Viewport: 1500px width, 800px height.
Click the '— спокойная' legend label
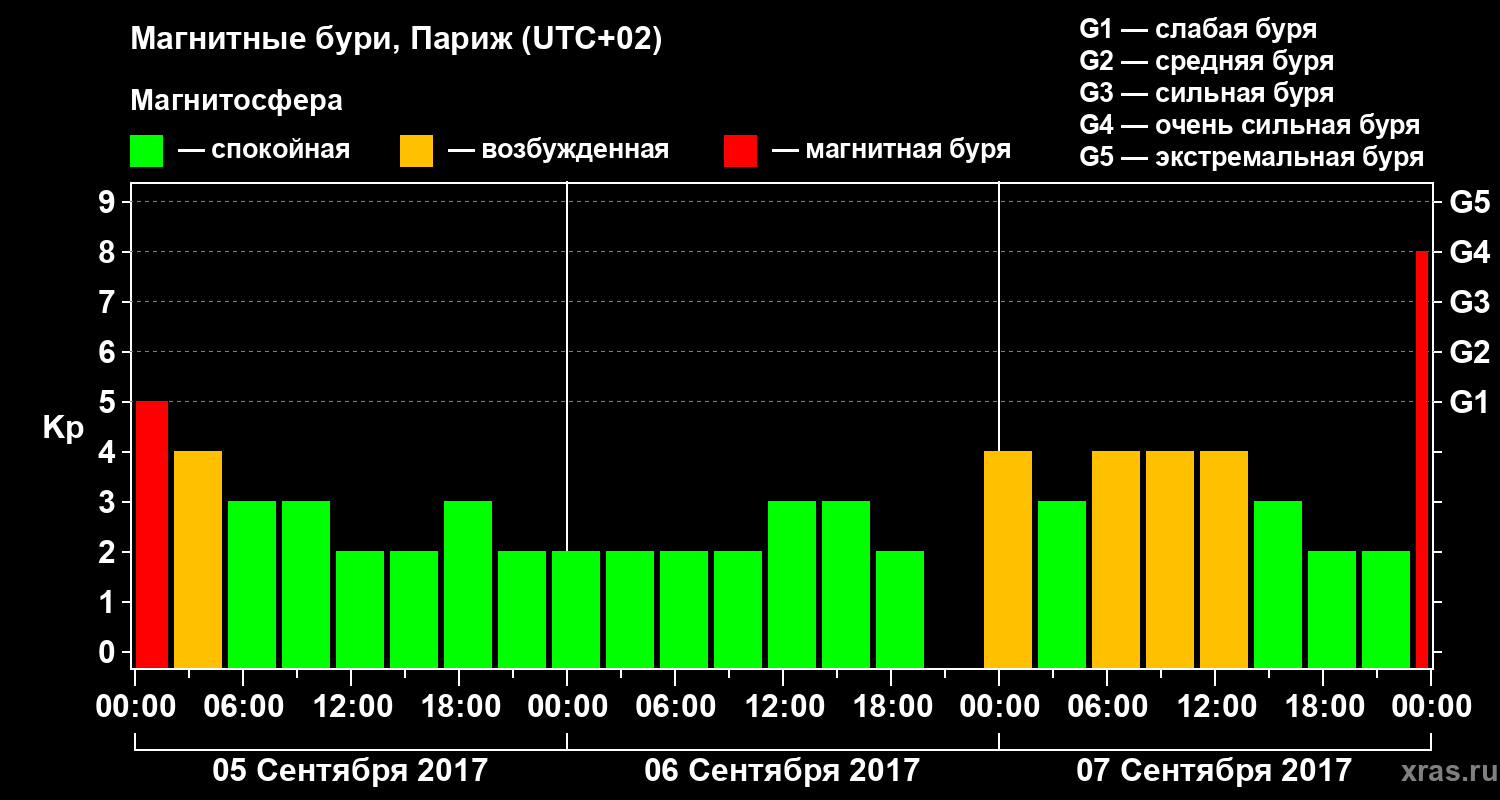tap(264, 151)
